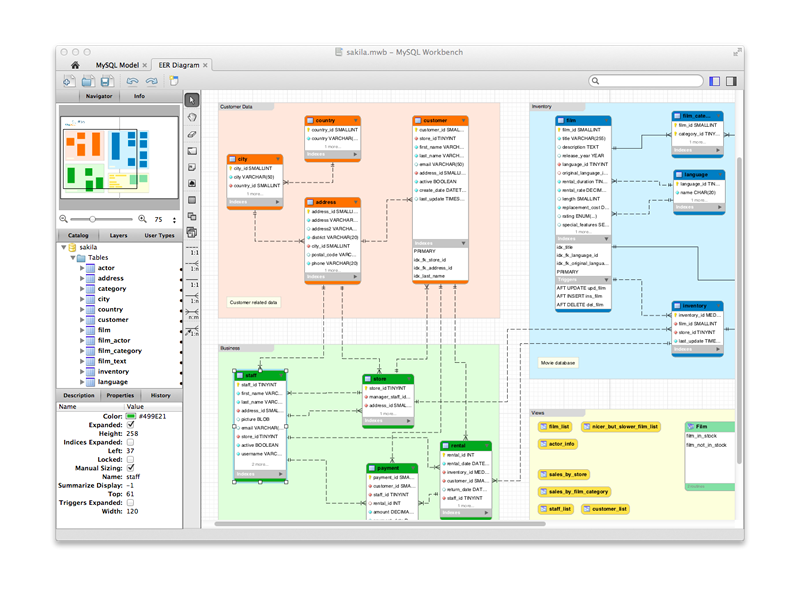This screenshot has width=800, height=600.
Task: Select the film_list view object
Action: pos(555,427)
